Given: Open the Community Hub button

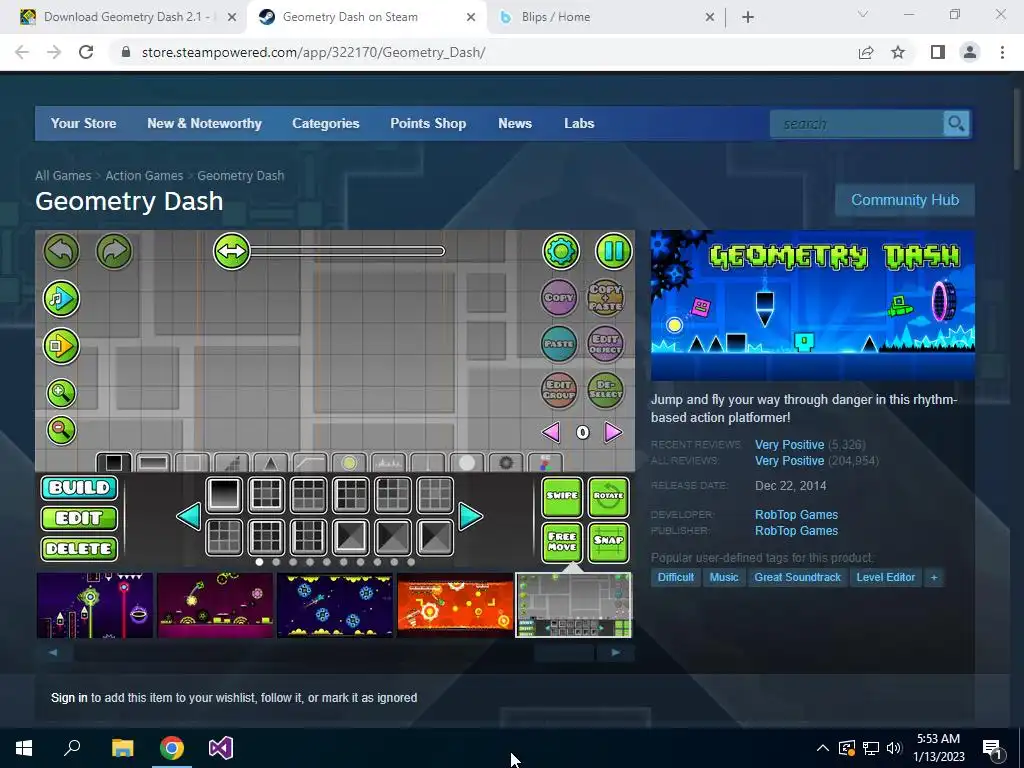Looking at the screenshot, I should click(904, 200).
